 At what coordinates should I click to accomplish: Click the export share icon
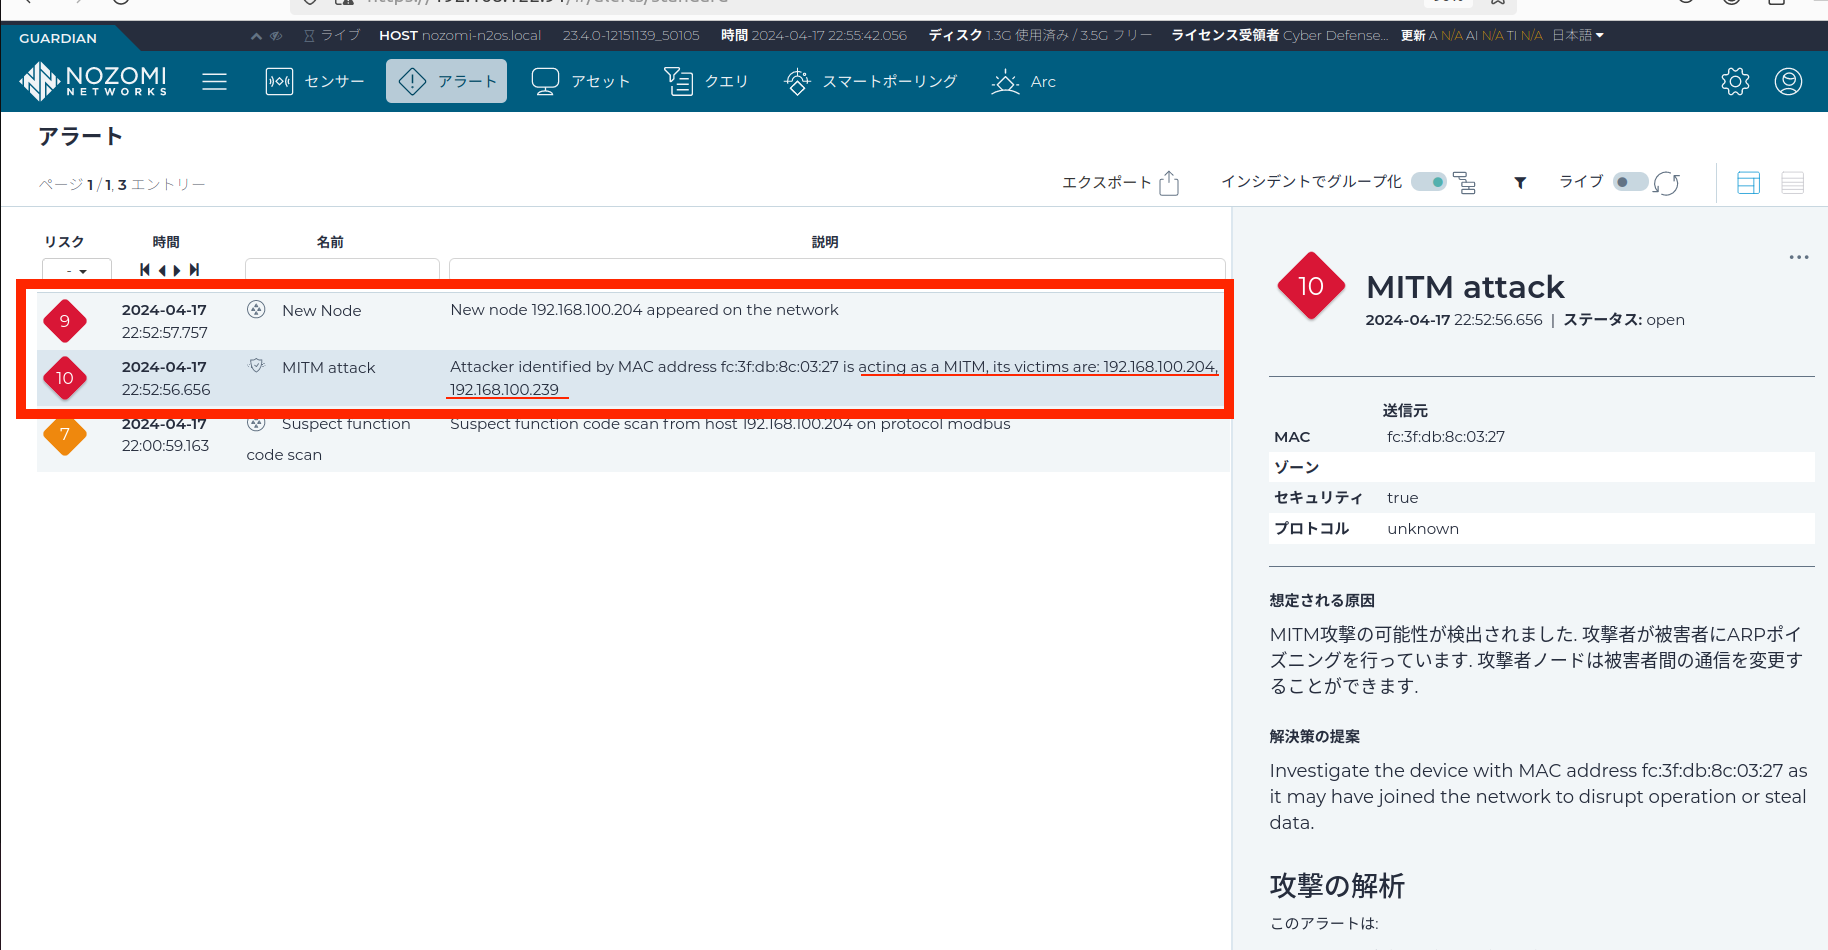click(1169, 183)
